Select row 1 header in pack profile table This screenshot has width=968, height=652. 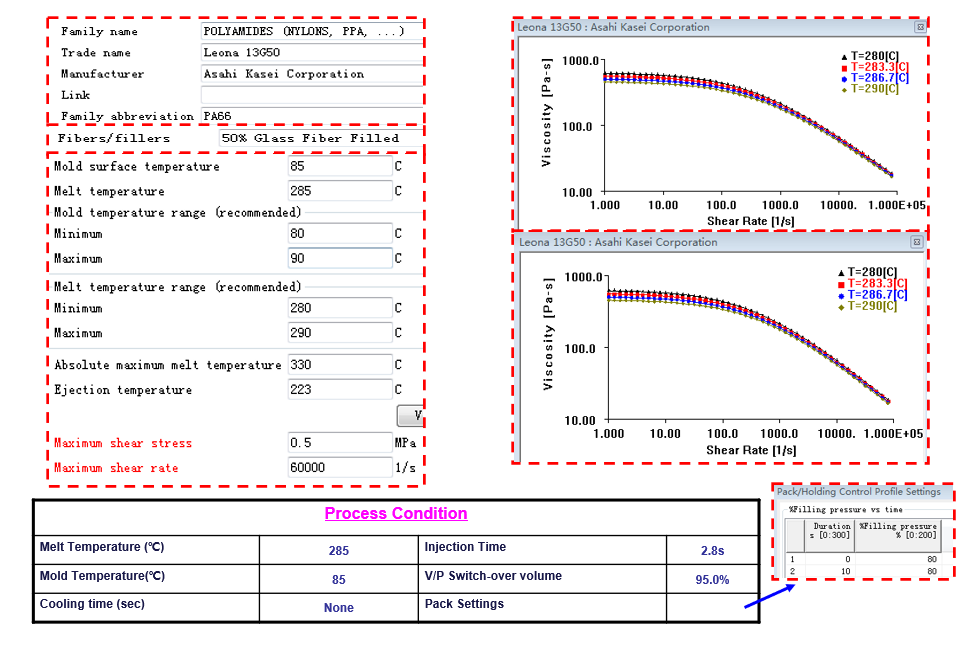[795, 559]
